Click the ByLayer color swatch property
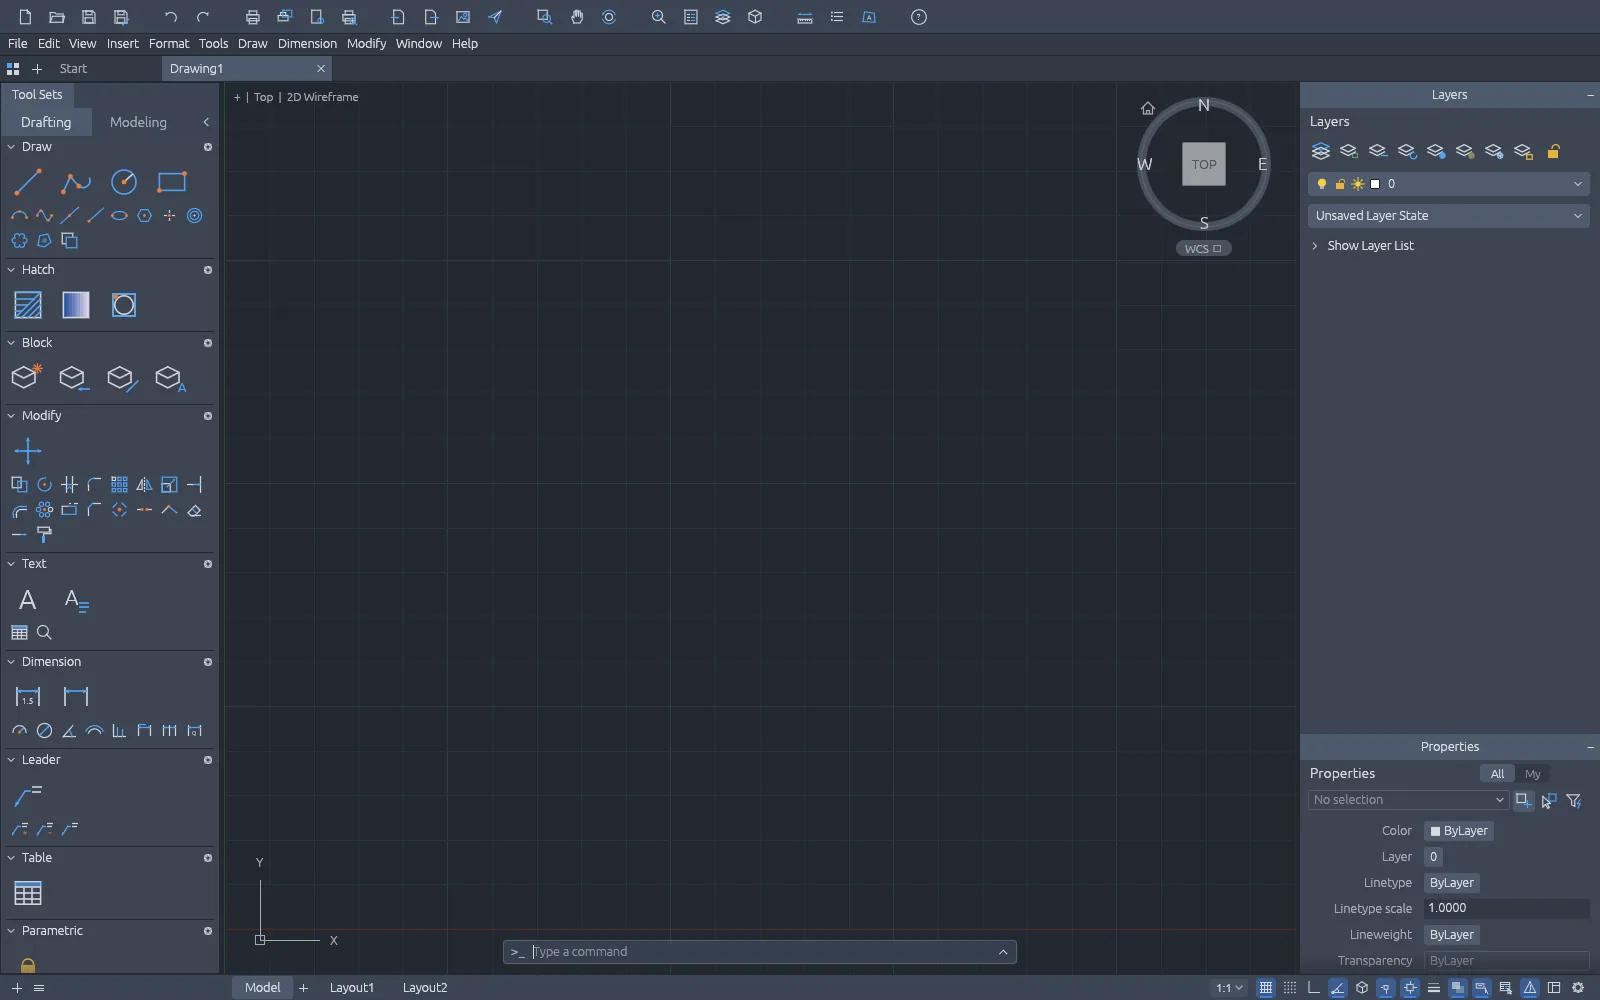This screenshot has height=1000, width=1600. point(1459,831)
